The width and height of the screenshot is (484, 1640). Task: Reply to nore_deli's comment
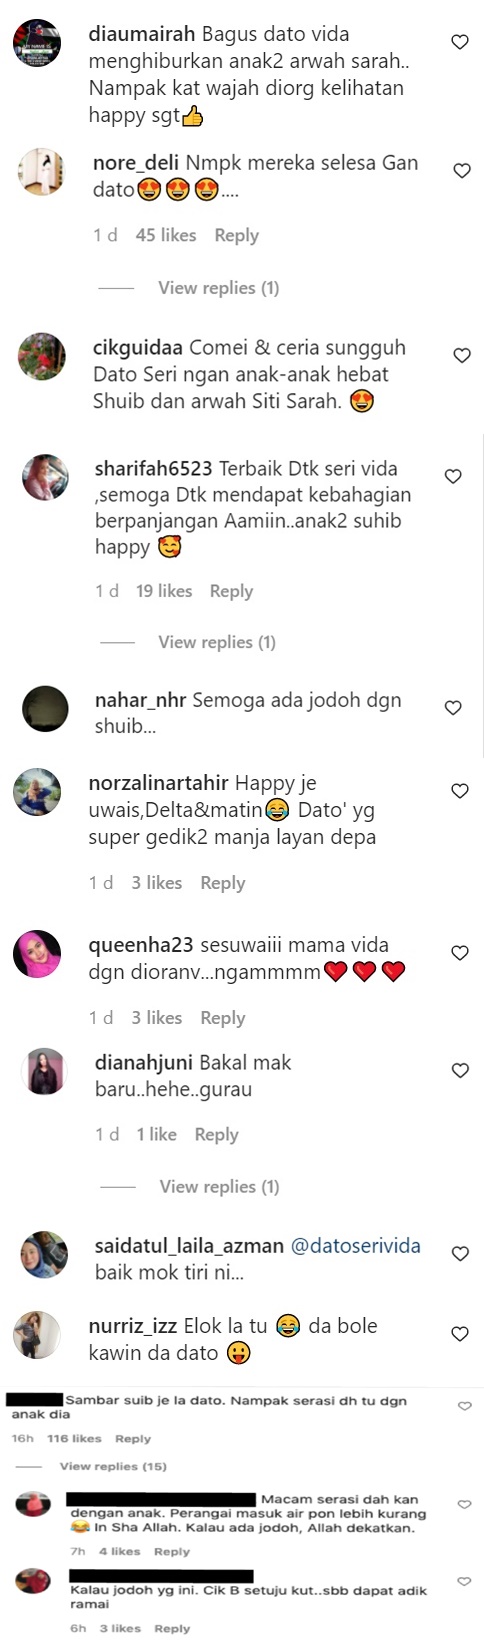(237, 235)
